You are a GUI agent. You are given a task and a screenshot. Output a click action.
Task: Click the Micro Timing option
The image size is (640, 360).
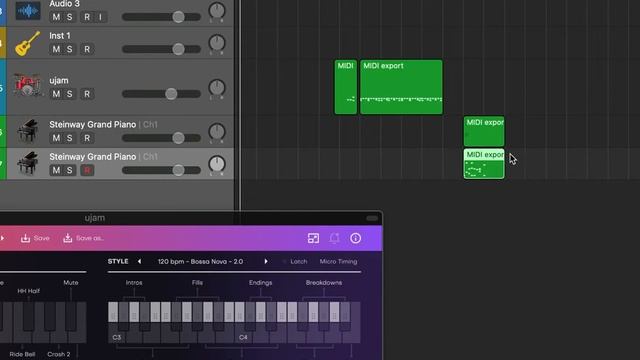point(338,261)
